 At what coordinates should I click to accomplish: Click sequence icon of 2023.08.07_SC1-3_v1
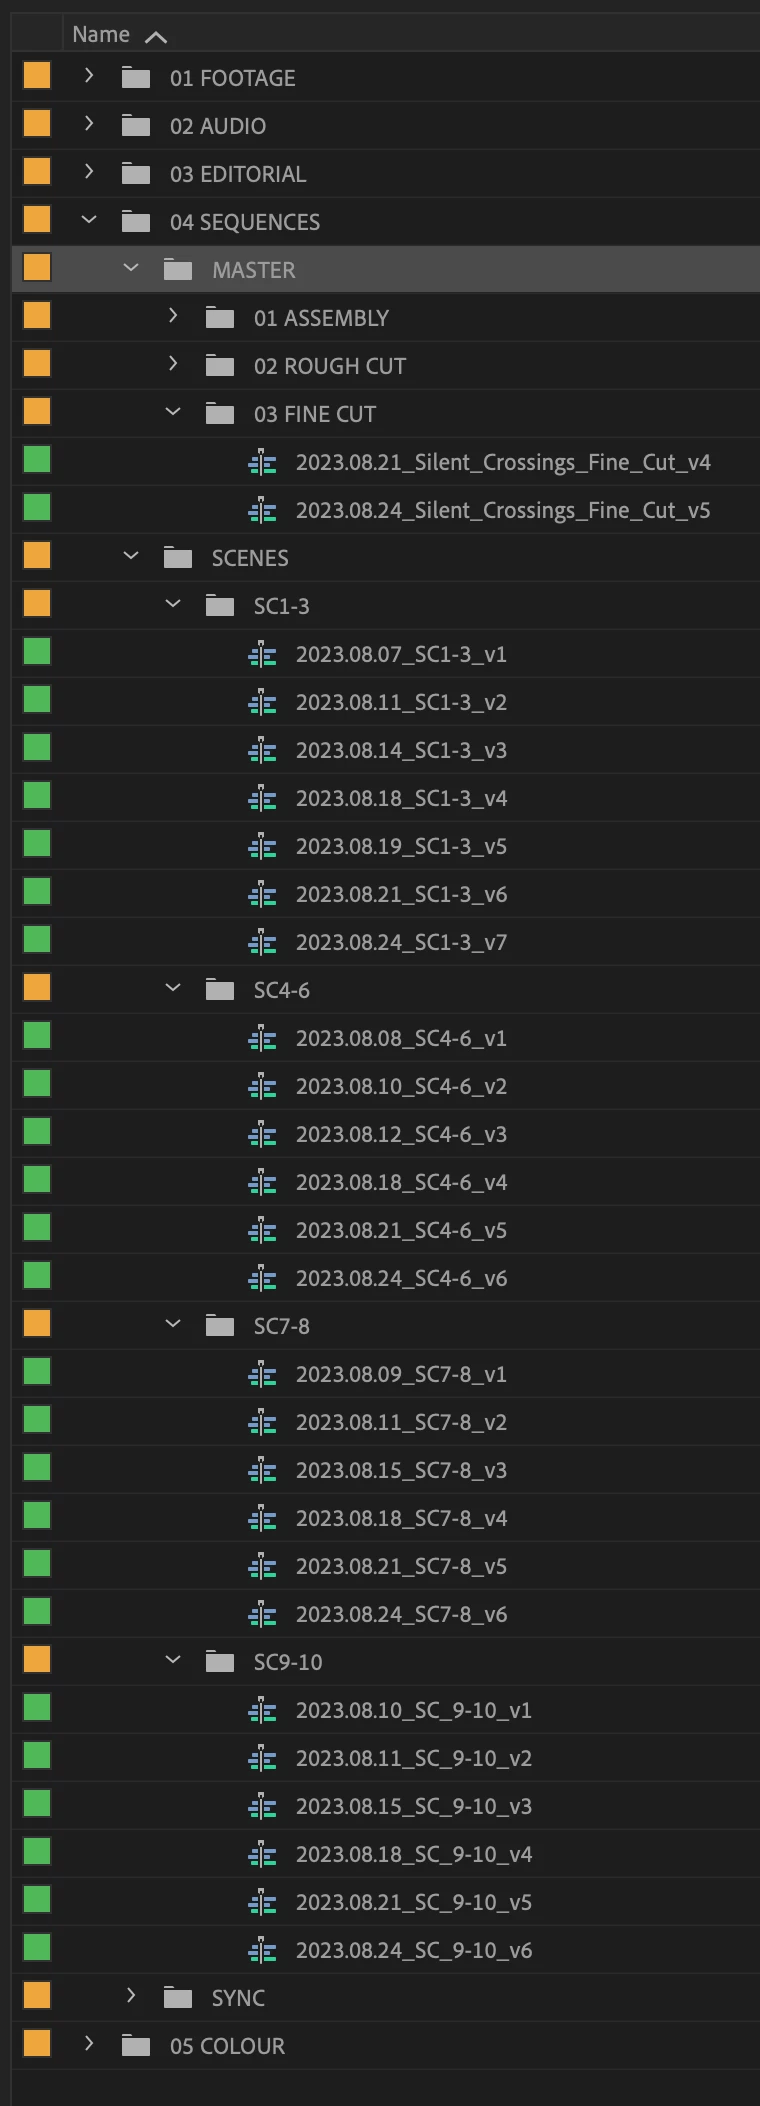[x=262, y=655]
